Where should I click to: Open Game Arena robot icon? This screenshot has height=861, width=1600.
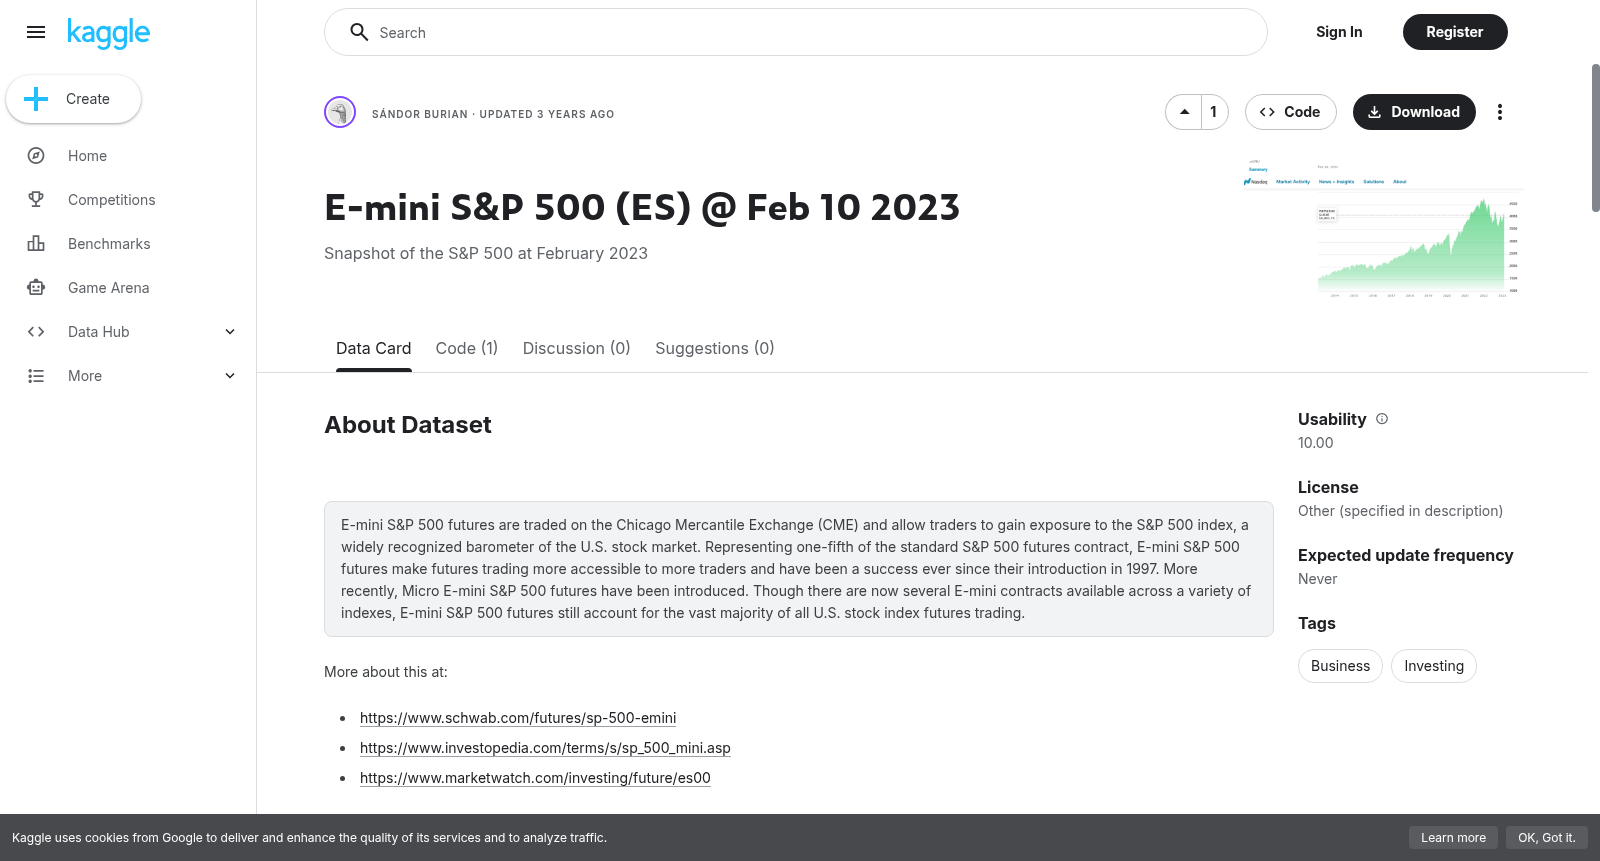(36, 288)
